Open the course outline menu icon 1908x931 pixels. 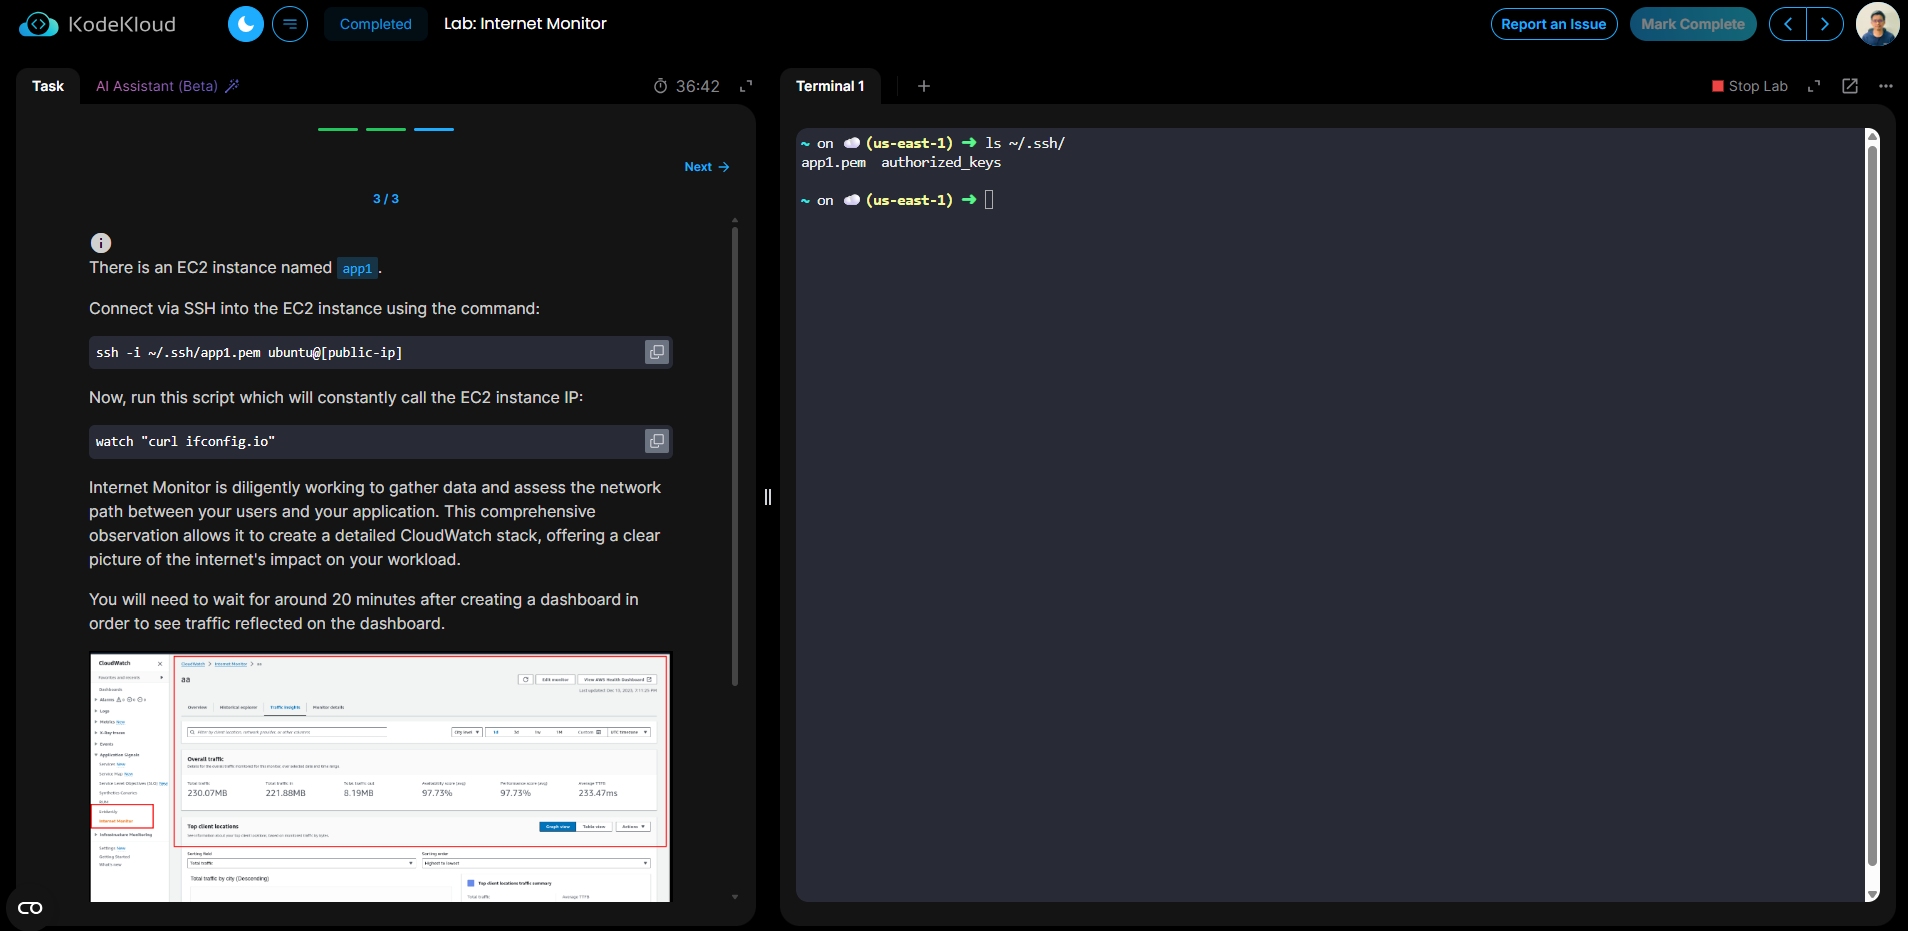coord(290,24)
